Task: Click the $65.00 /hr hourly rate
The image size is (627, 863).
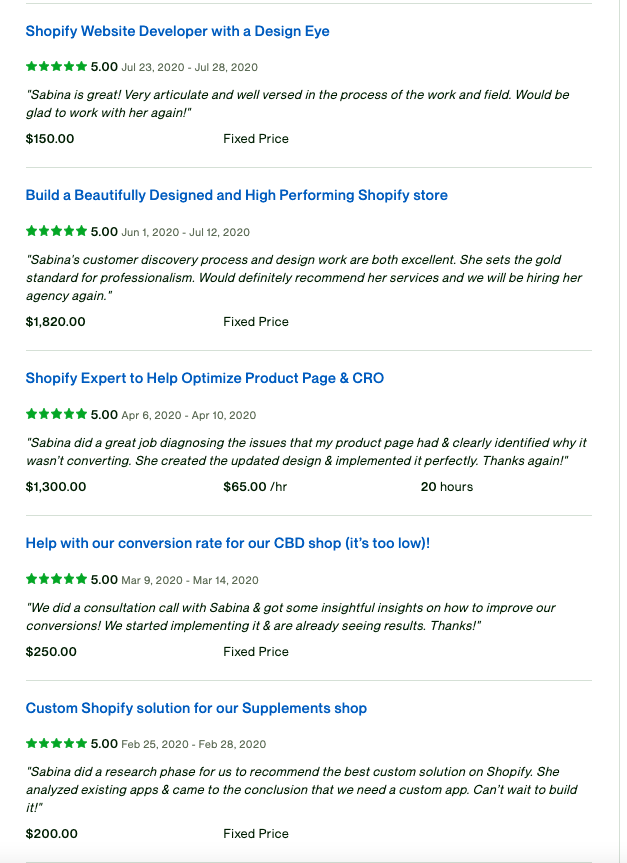Action: (x=255, y=487)
